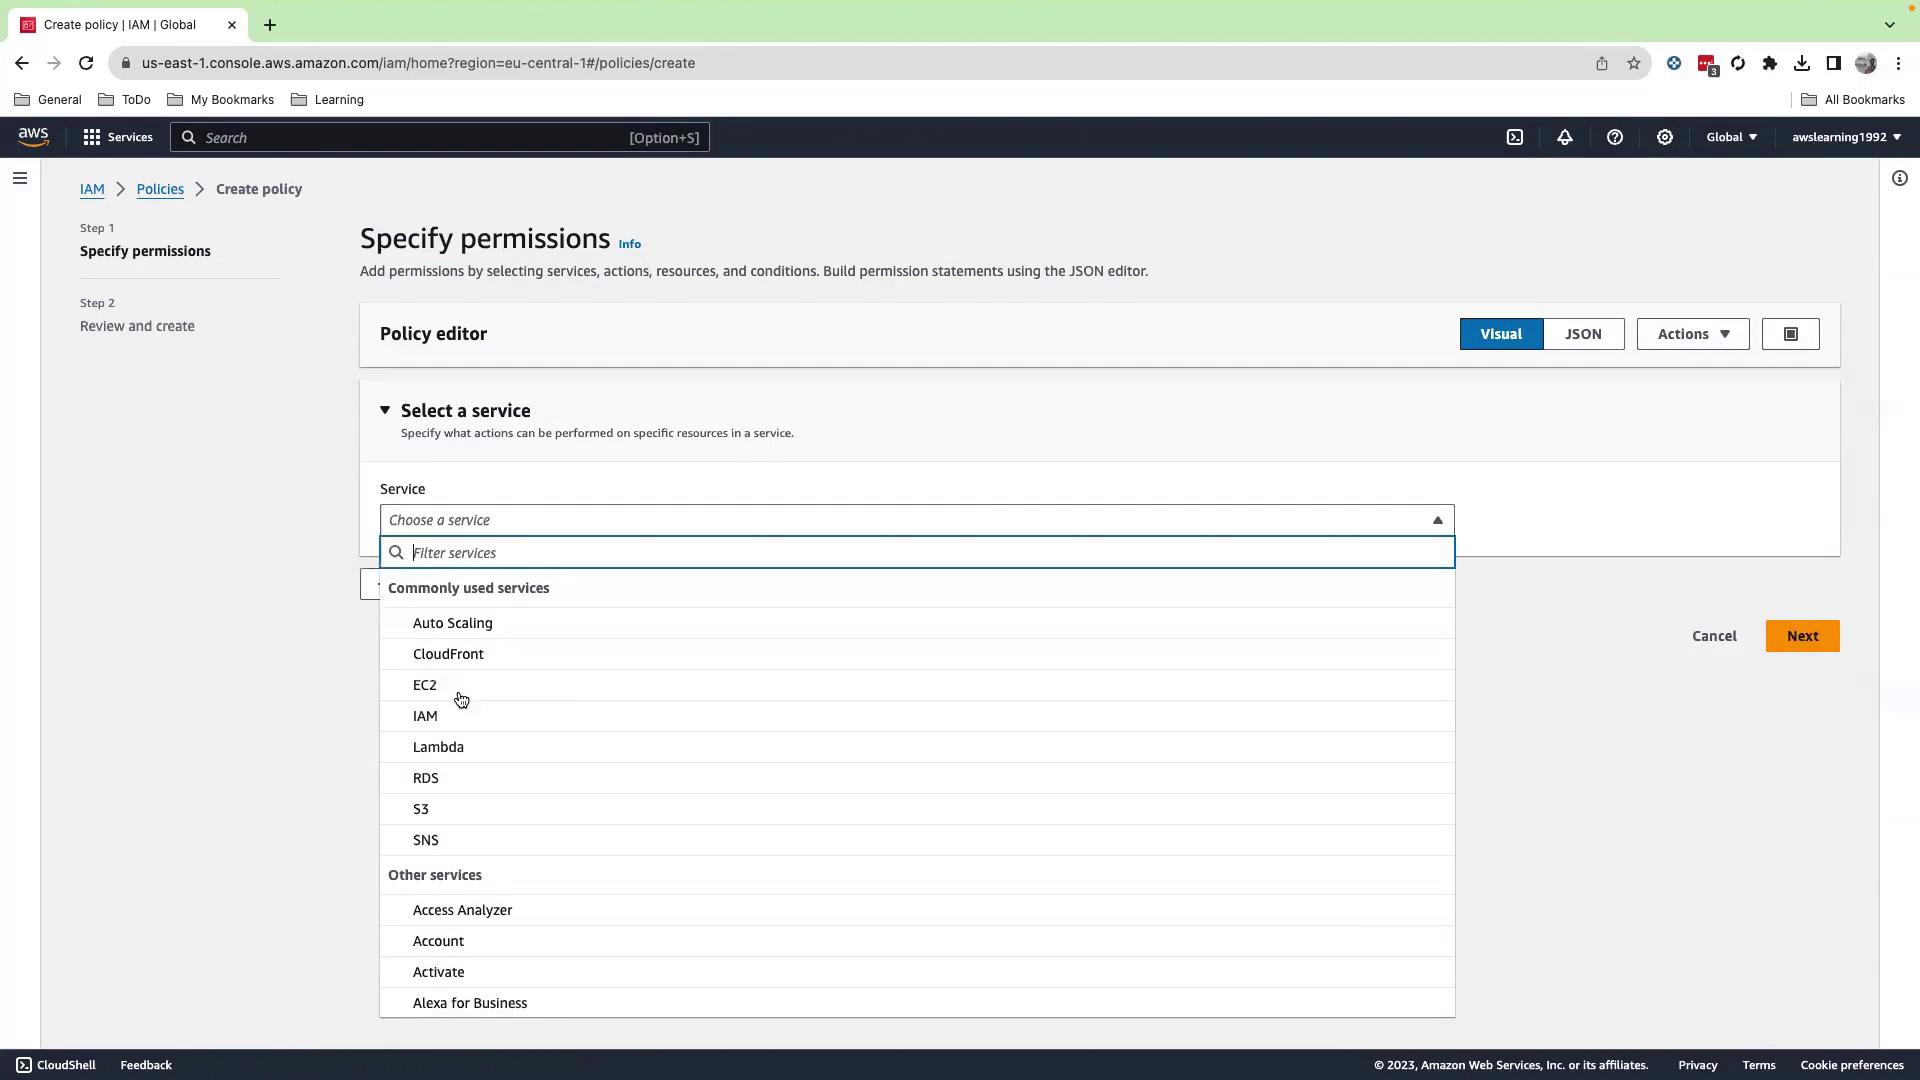Open the console settings gear icon

pyautogui.click(x=1665, y=137)
